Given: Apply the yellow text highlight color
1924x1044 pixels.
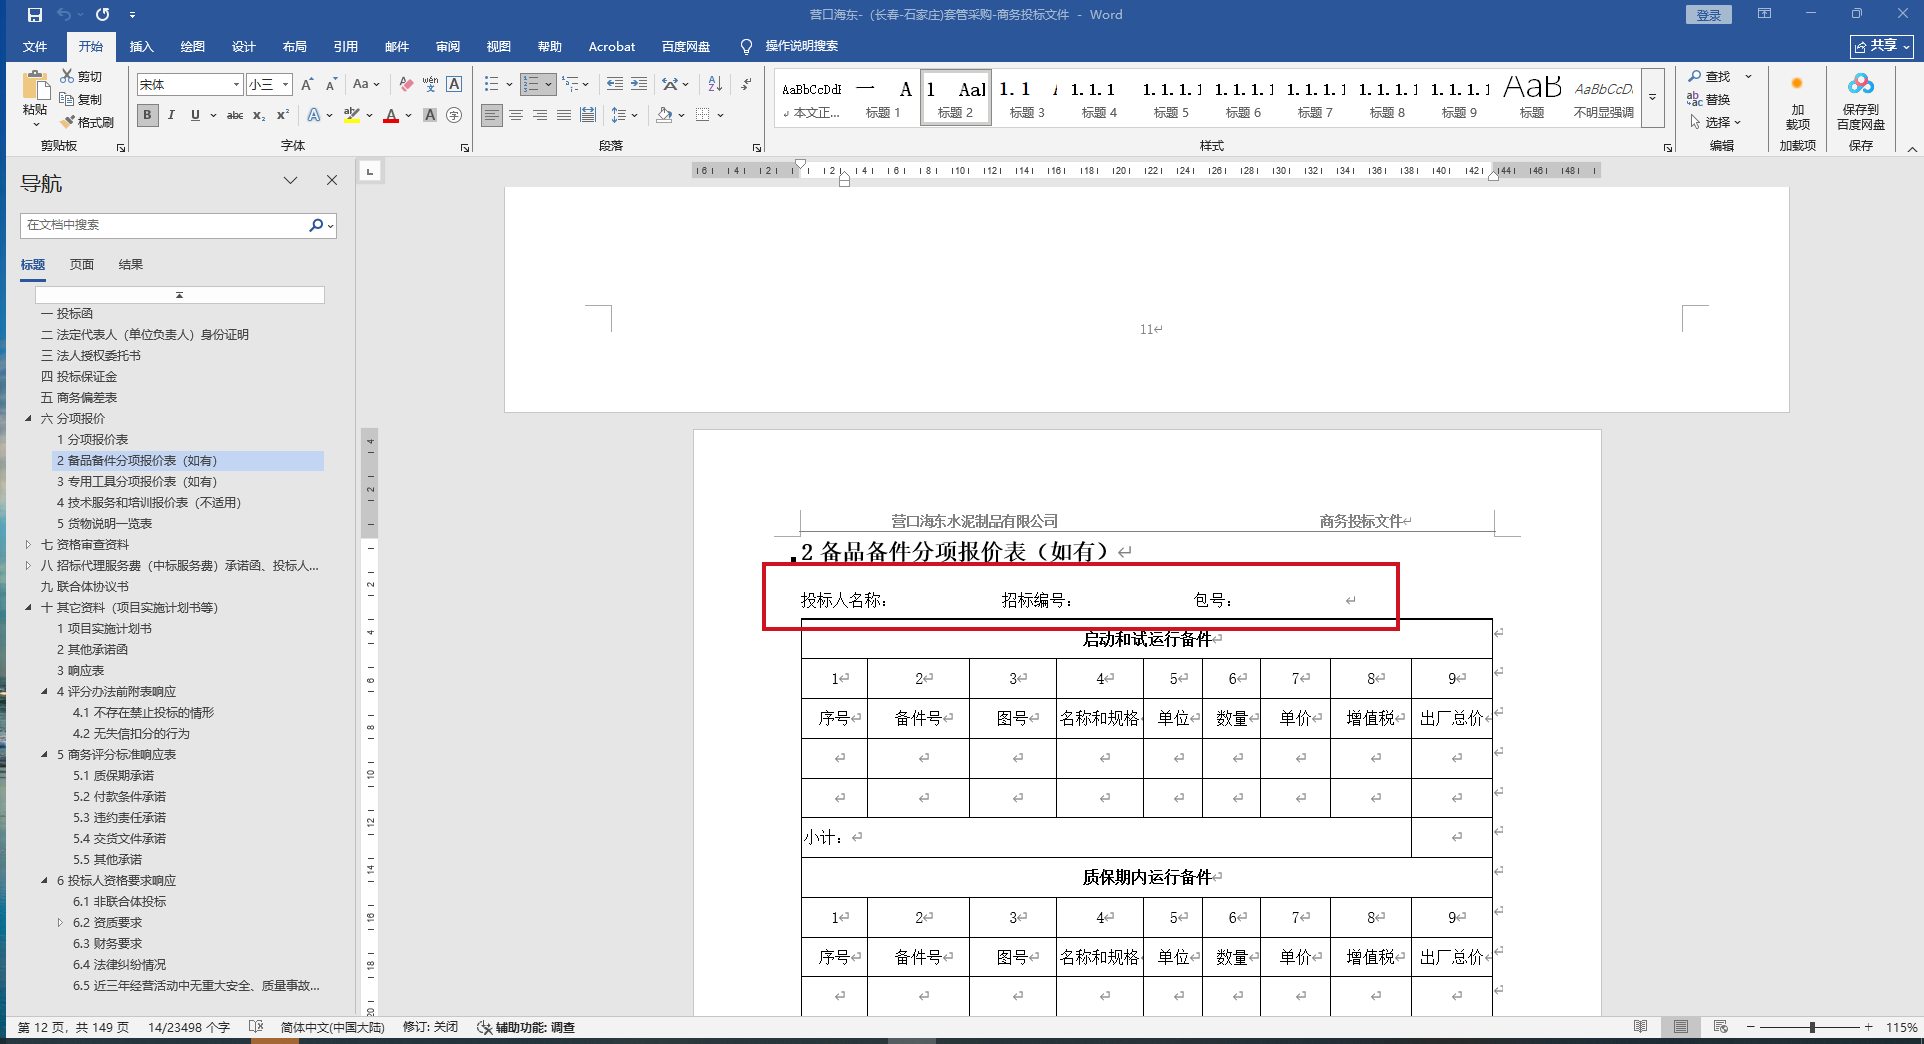Looking at the screenshot, I should pos(351,116).
